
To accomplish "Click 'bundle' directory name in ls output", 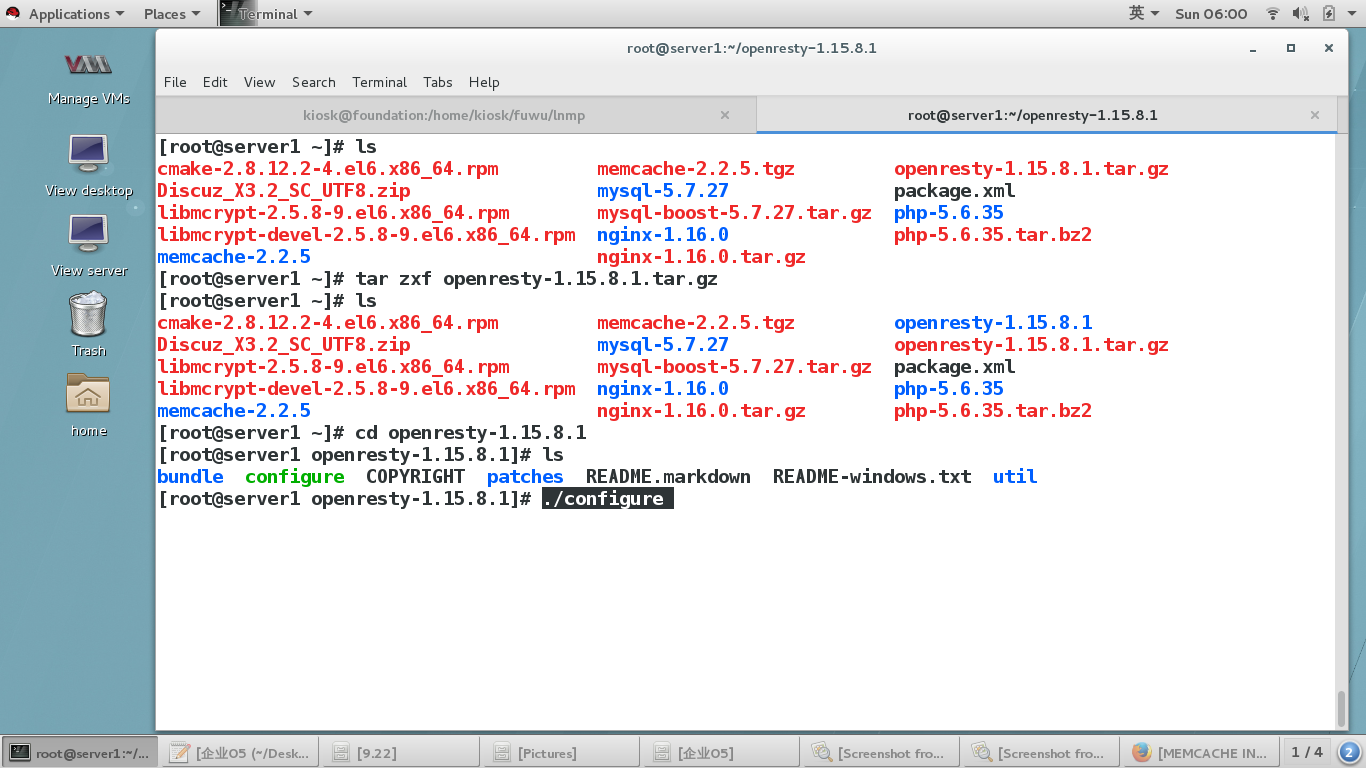I will [190, 477].
